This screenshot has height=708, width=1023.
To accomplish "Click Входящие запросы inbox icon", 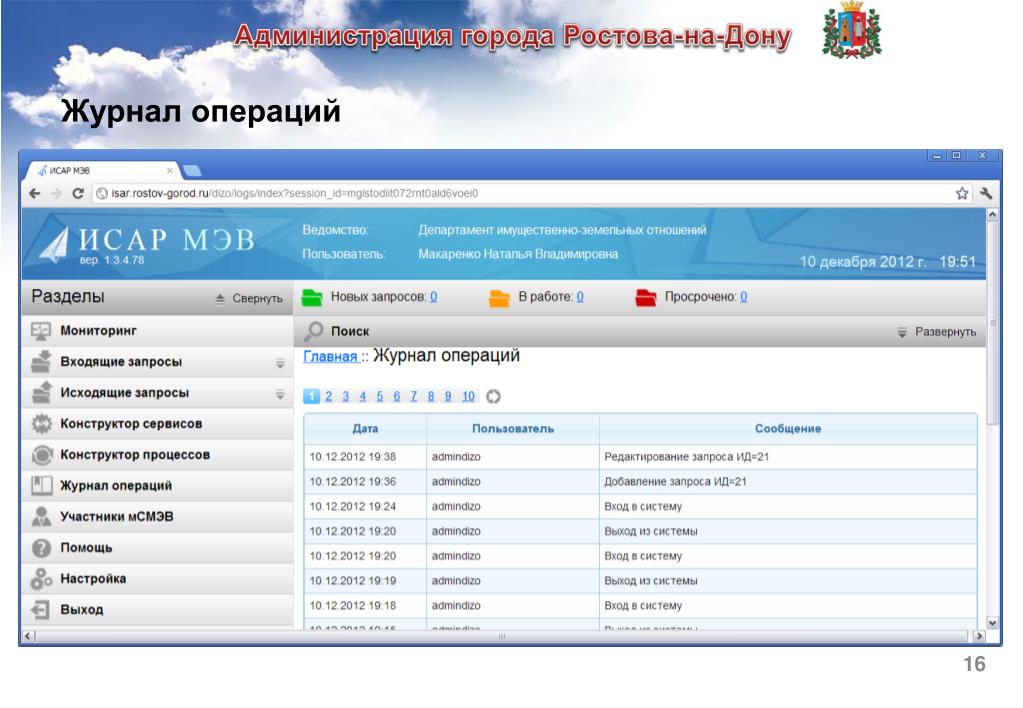I will (x=42, y=362).
